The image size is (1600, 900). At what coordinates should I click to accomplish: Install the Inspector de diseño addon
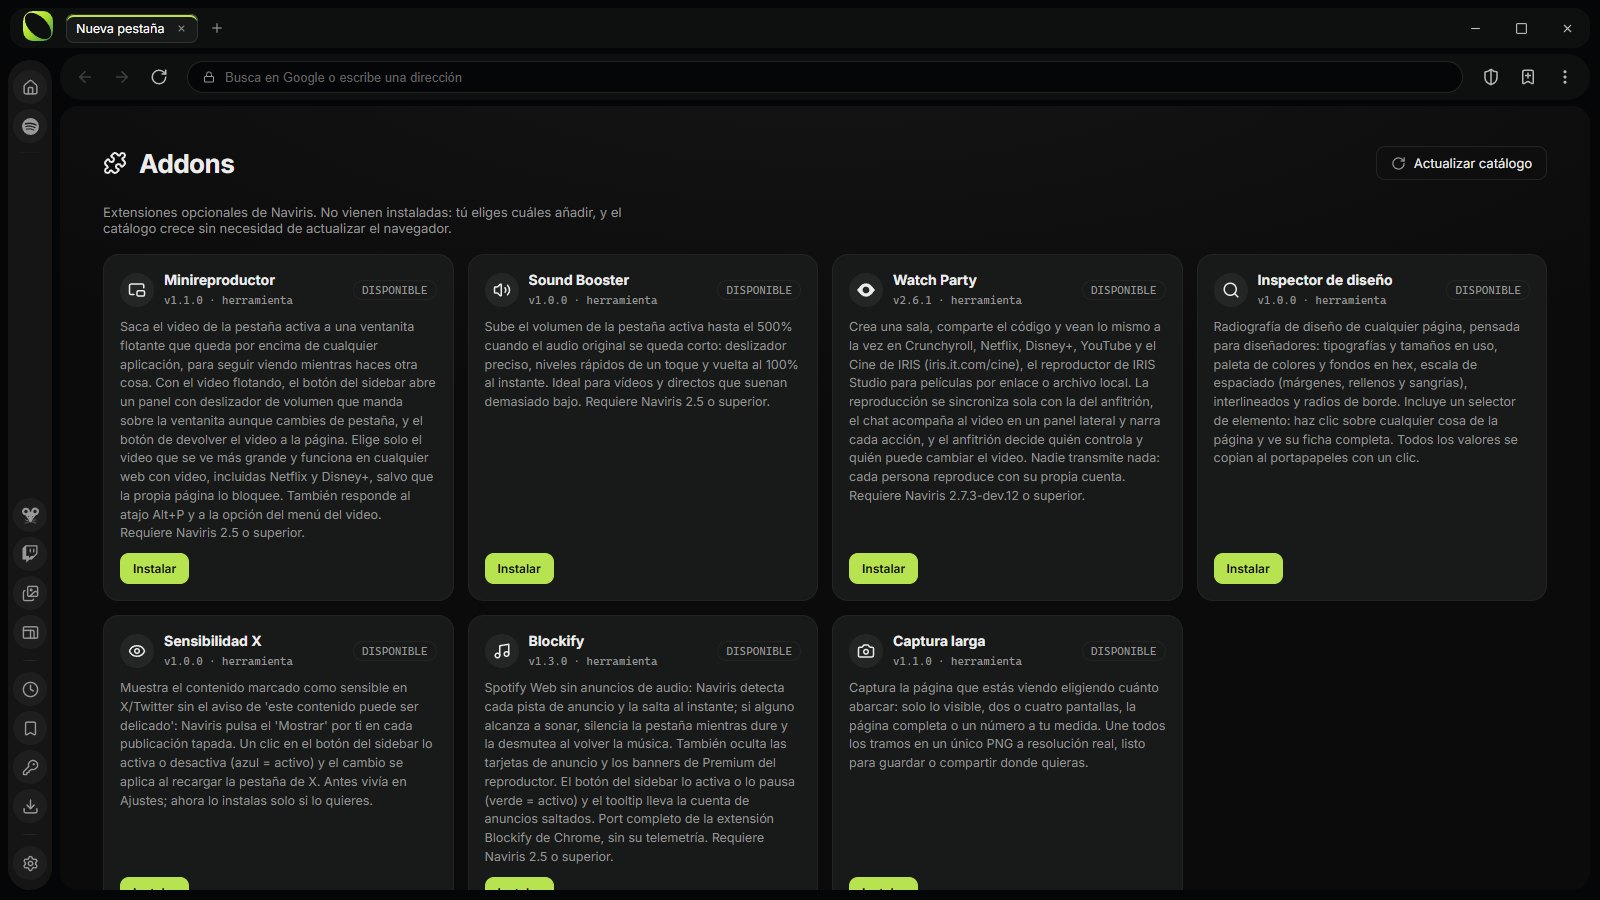click(x=1248, y=568)
